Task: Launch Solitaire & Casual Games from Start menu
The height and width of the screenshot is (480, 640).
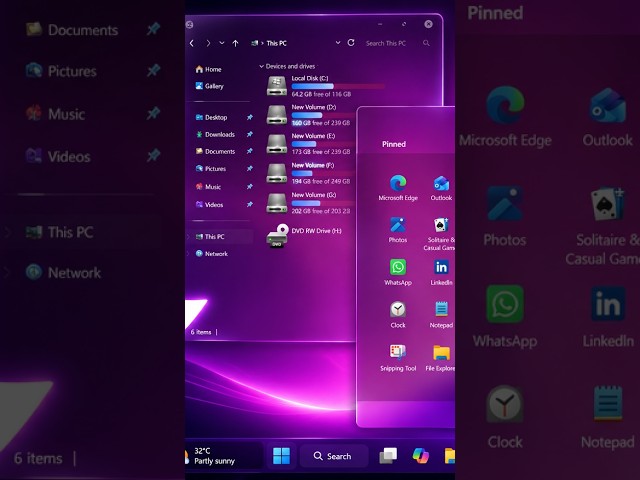Action: coord(441,233)
